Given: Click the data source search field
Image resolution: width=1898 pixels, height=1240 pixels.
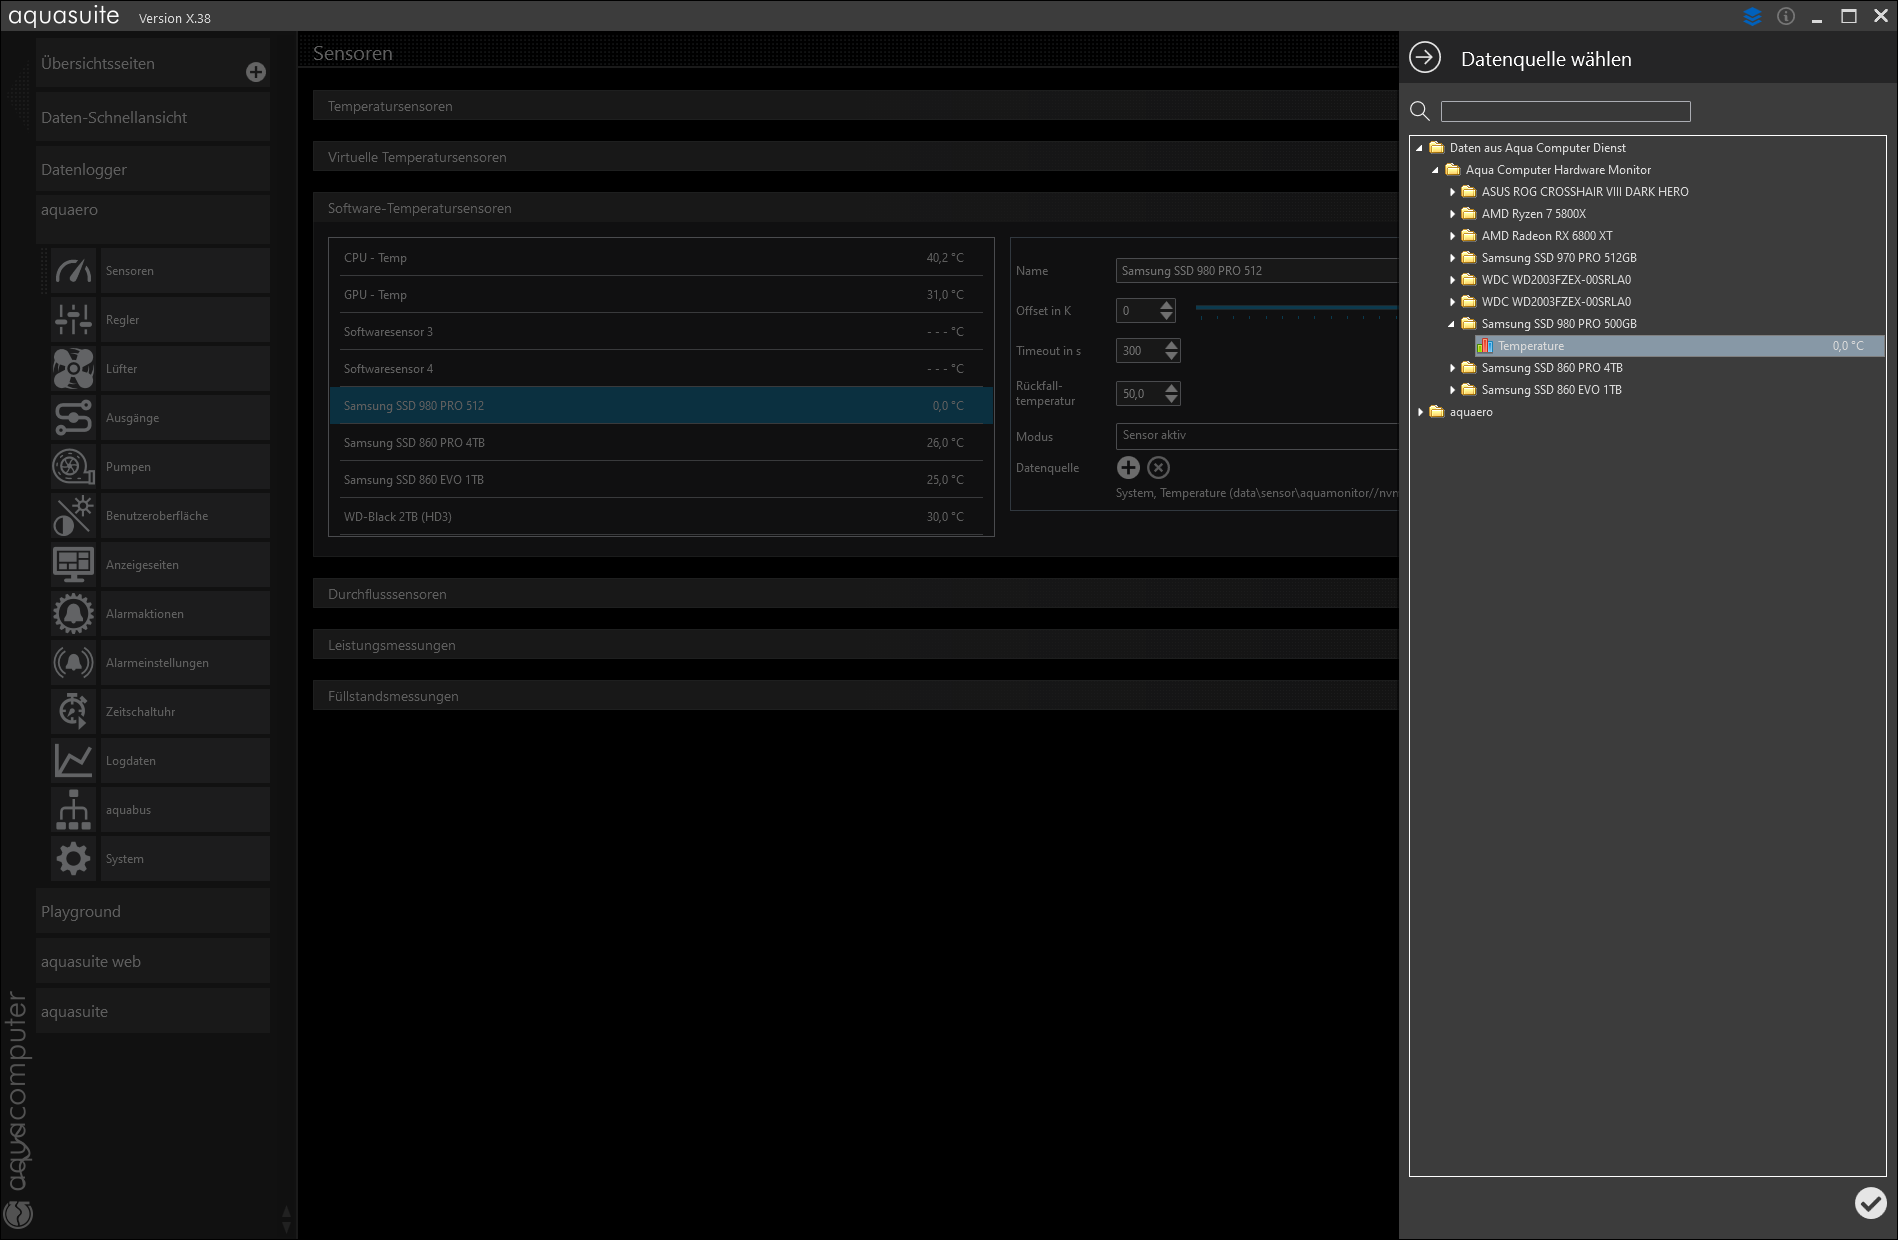Looking at the screenshot, I should pos(1565,111).
